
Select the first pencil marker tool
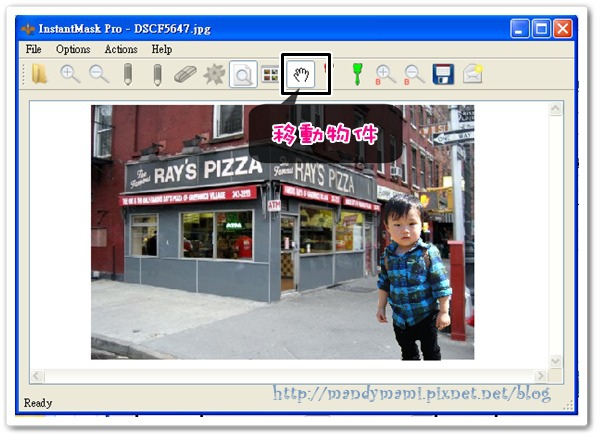tap(128, 74)
